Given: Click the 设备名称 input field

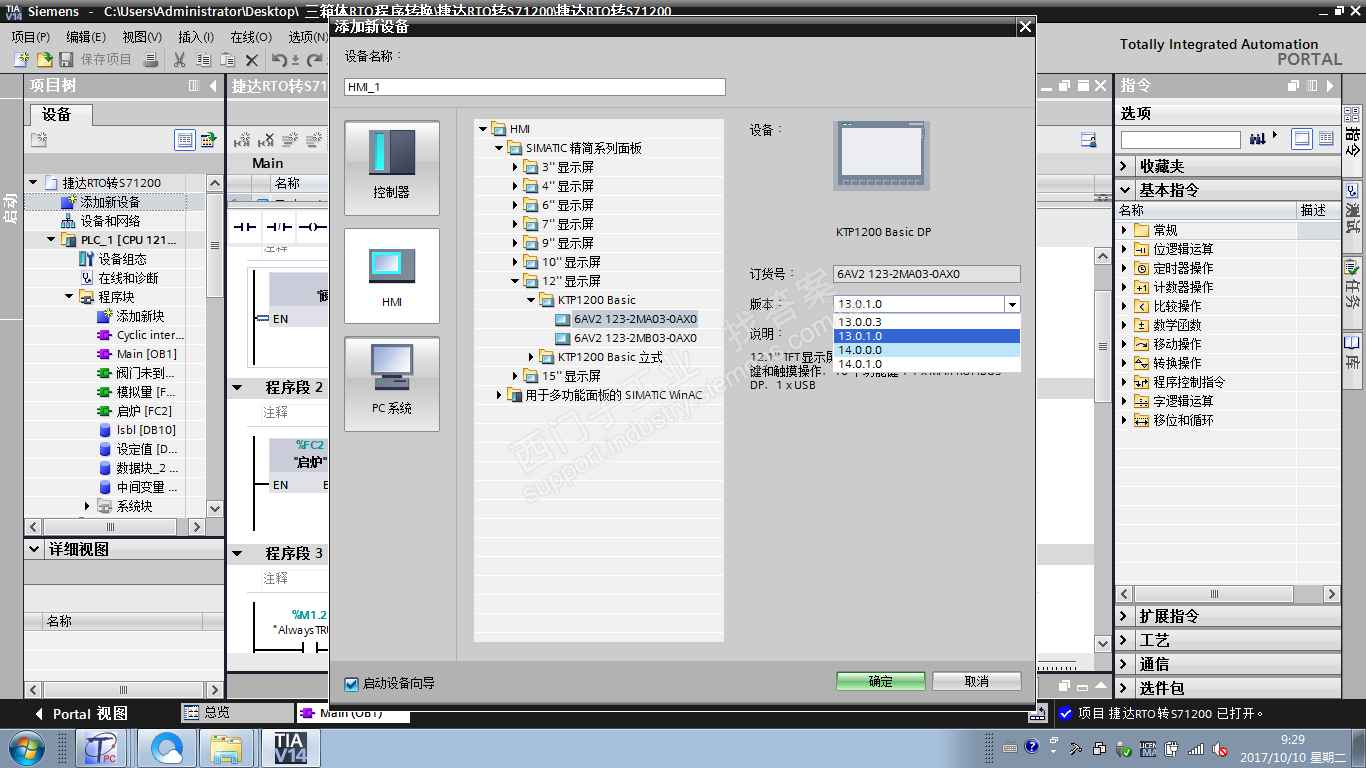Looking at the screenshot, I should tap(535, 87).
